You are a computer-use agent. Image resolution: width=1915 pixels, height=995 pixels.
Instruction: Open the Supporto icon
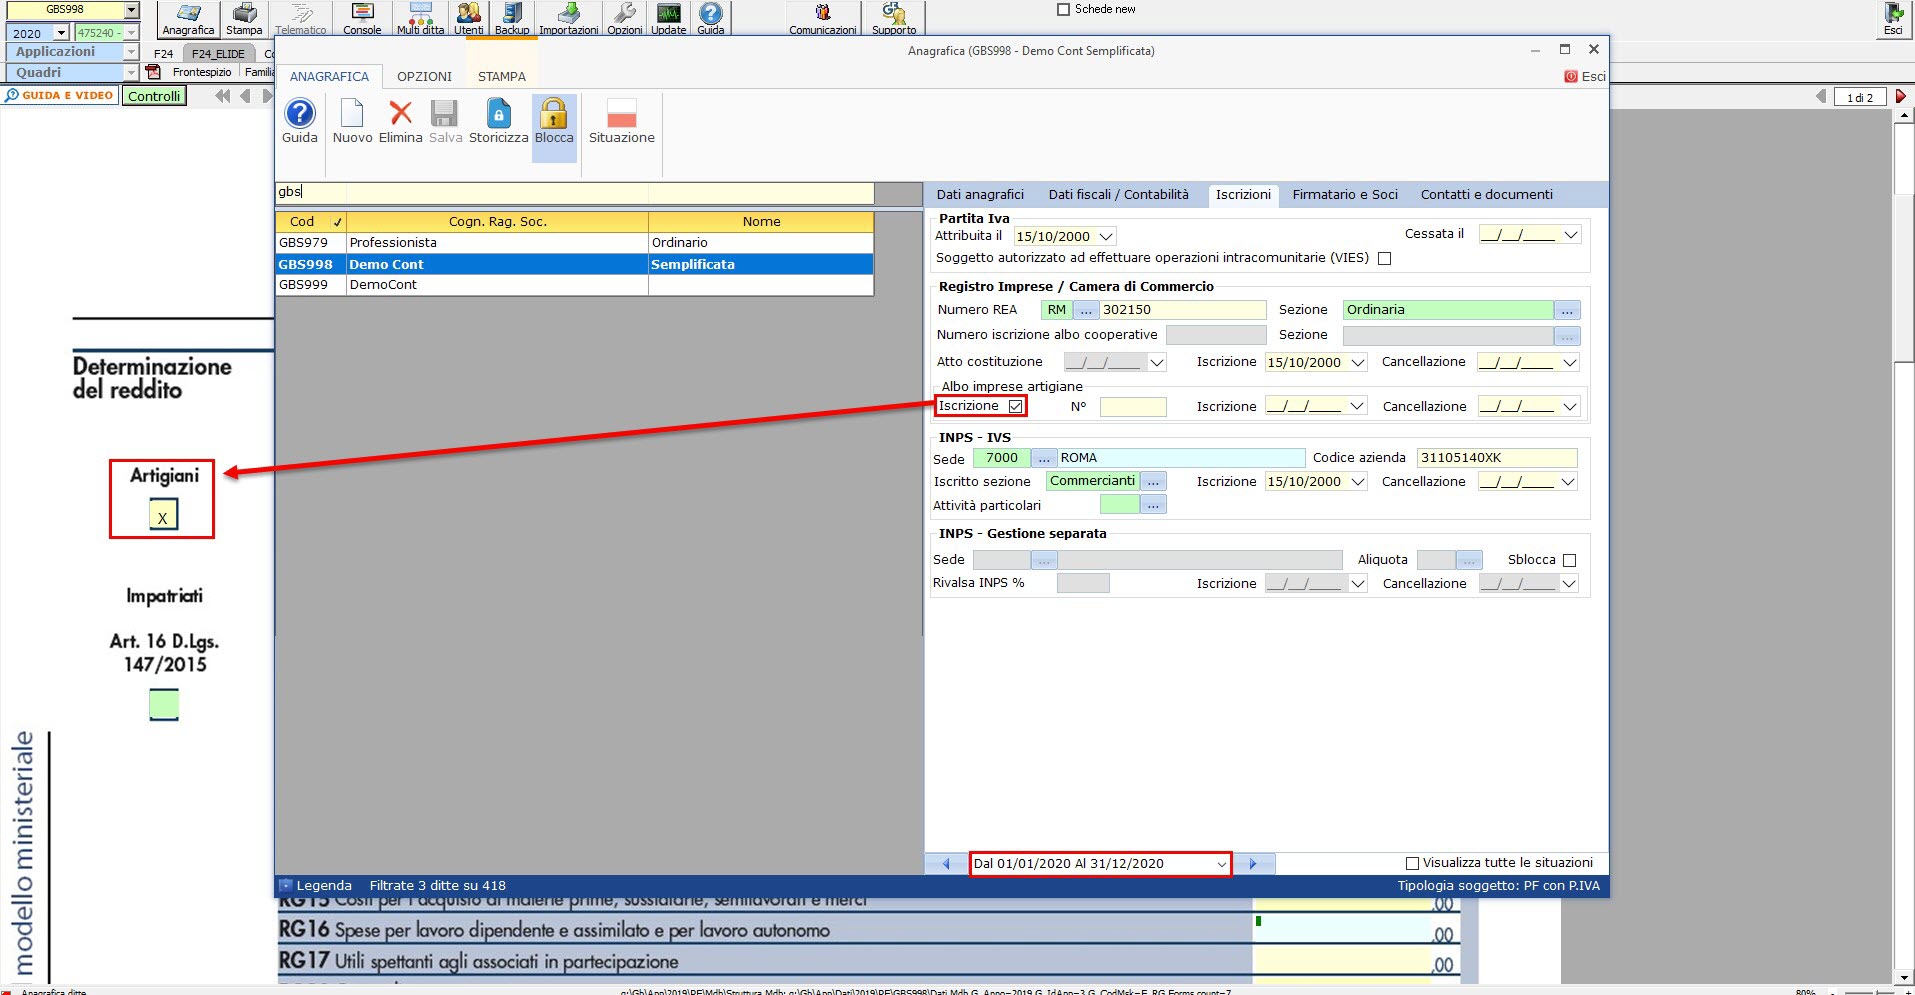894,18
